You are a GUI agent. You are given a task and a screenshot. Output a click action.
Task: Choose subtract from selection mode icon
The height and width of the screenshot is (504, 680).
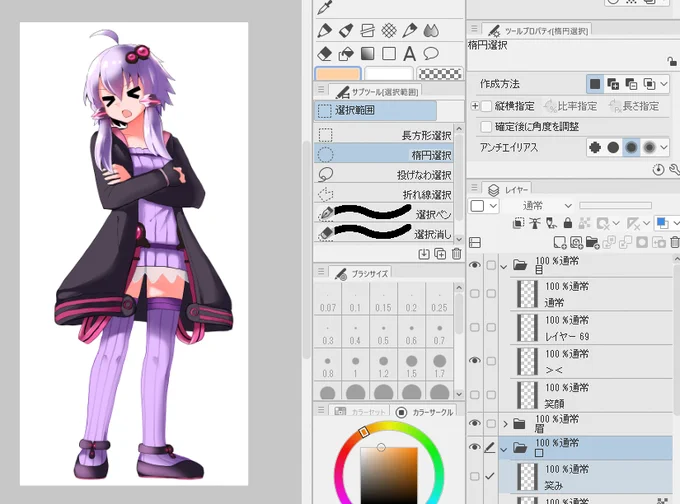631,84
